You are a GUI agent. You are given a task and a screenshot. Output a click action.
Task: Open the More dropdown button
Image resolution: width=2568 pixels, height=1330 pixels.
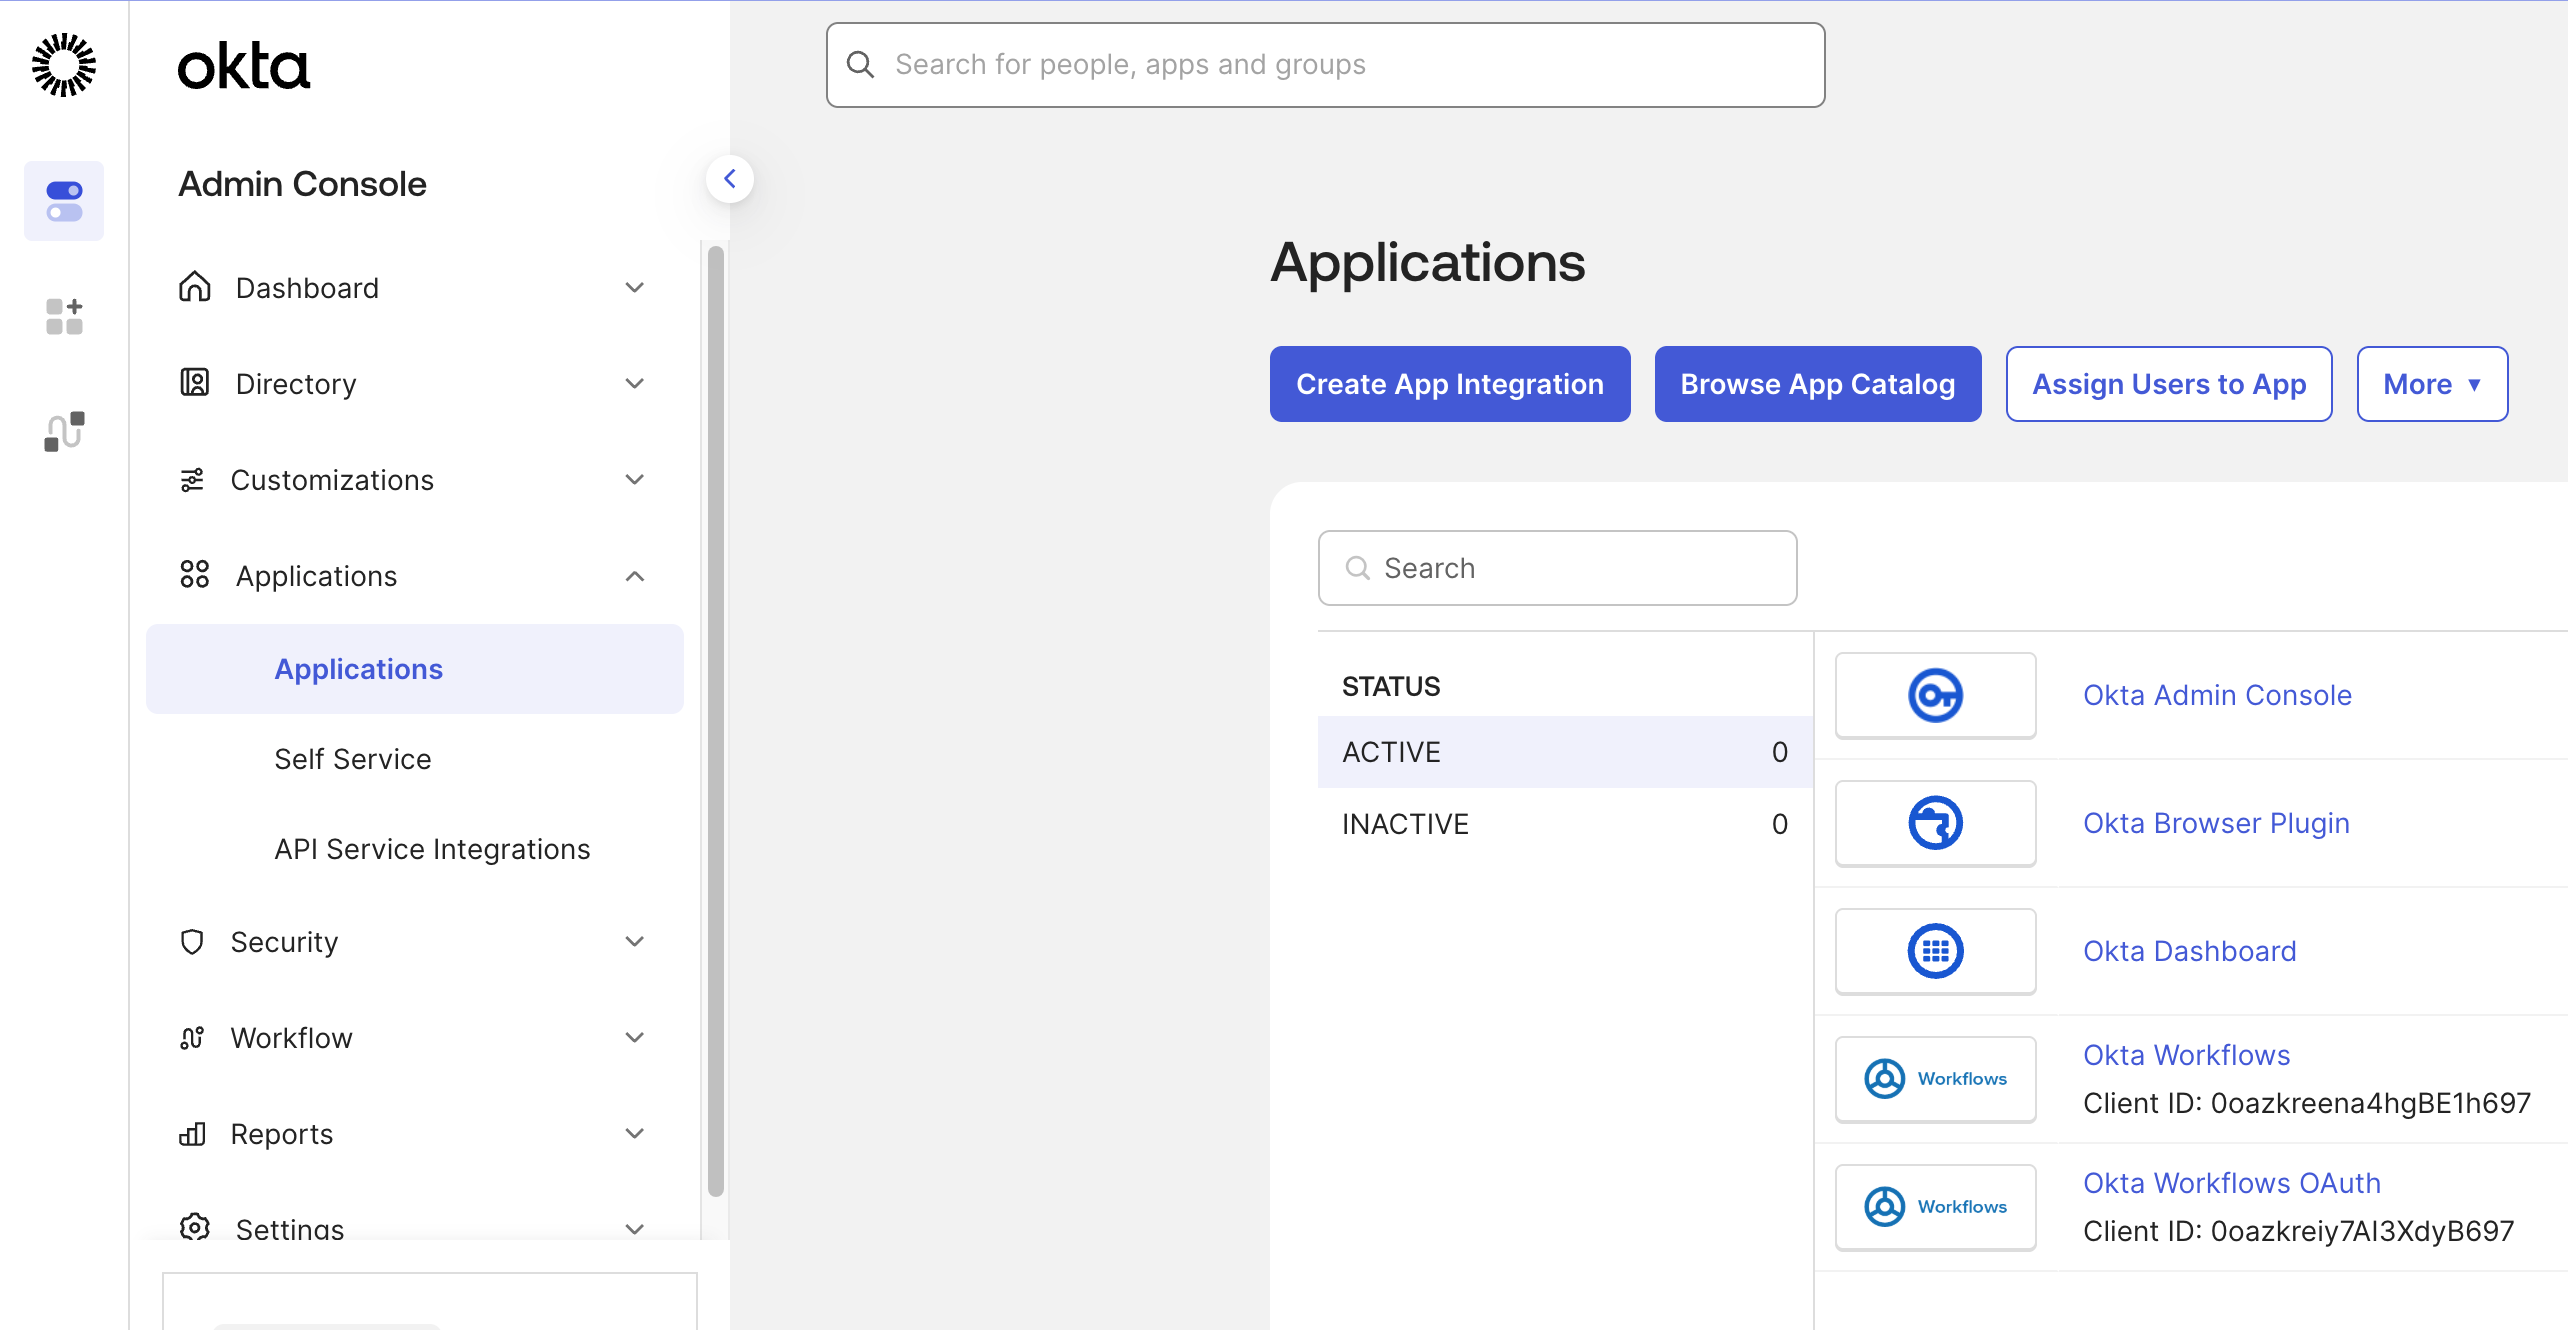[x=2431, y=384]
